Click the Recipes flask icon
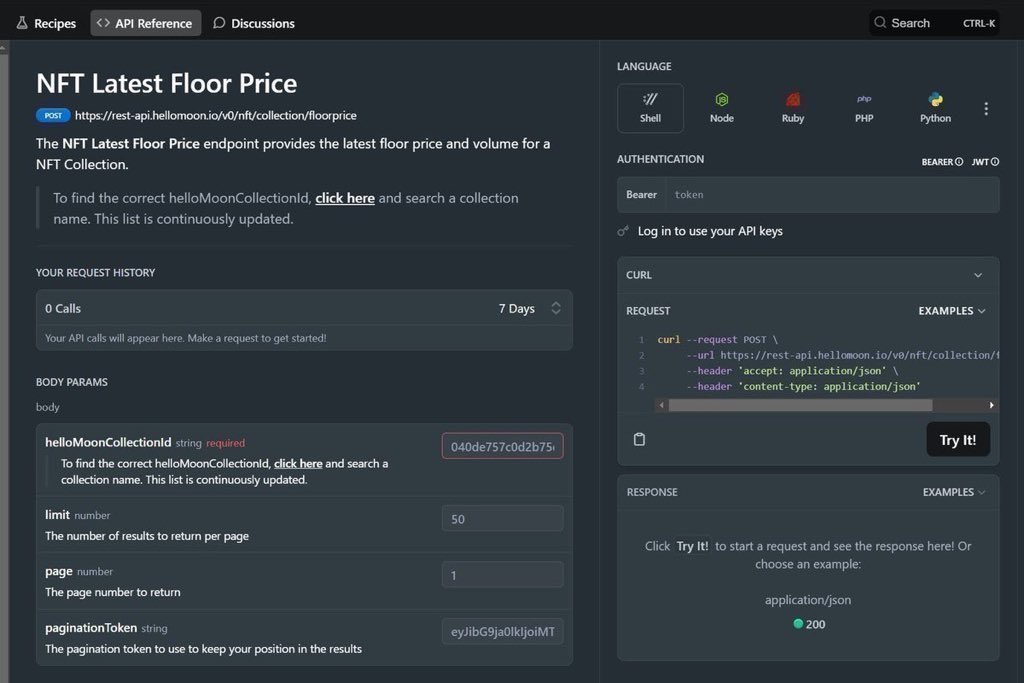This screenshot has width=1024, height=683. pos(22,23)
